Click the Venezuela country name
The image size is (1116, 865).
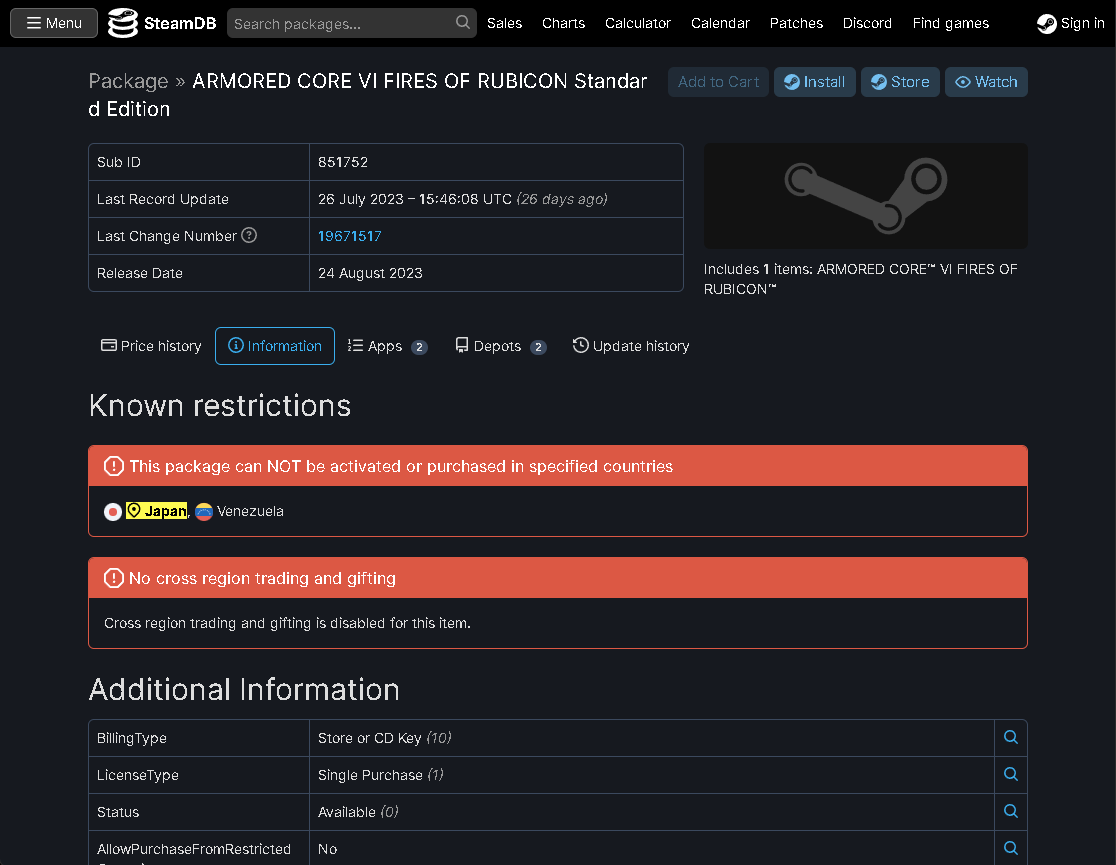click(251, 511)
